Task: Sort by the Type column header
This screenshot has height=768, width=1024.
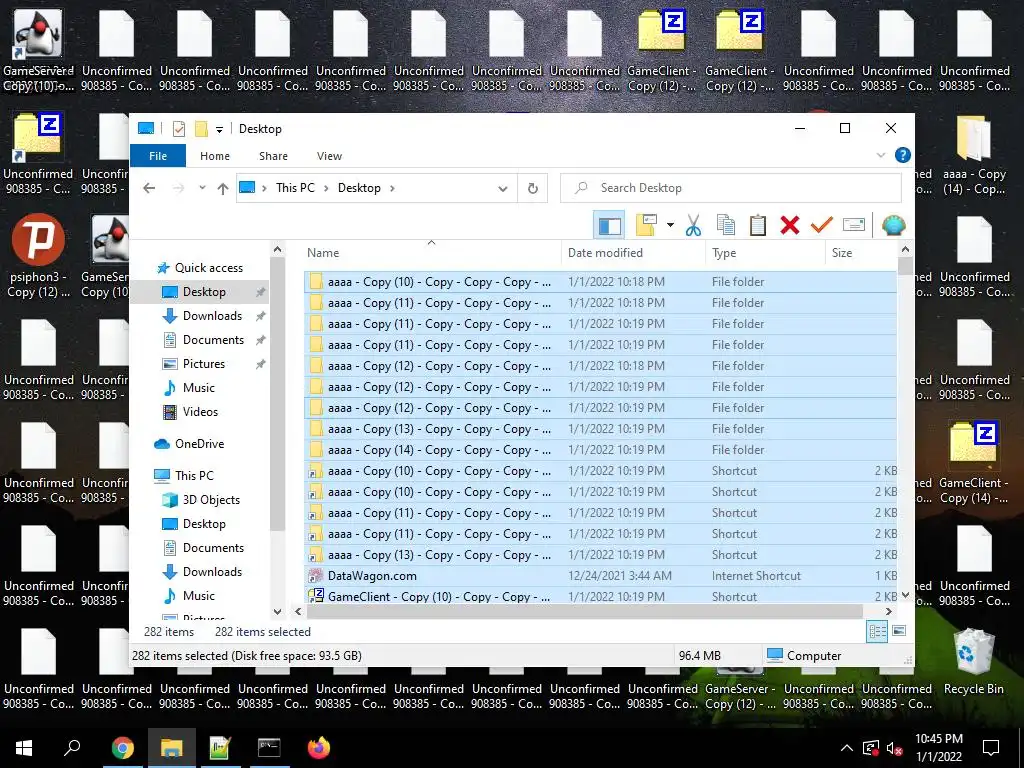Action: point(765,253)
